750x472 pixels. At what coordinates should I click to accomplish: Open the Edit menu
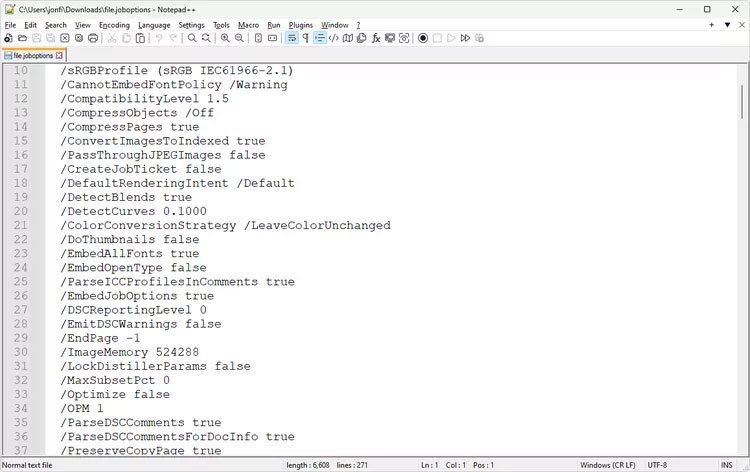click(31, 25)
